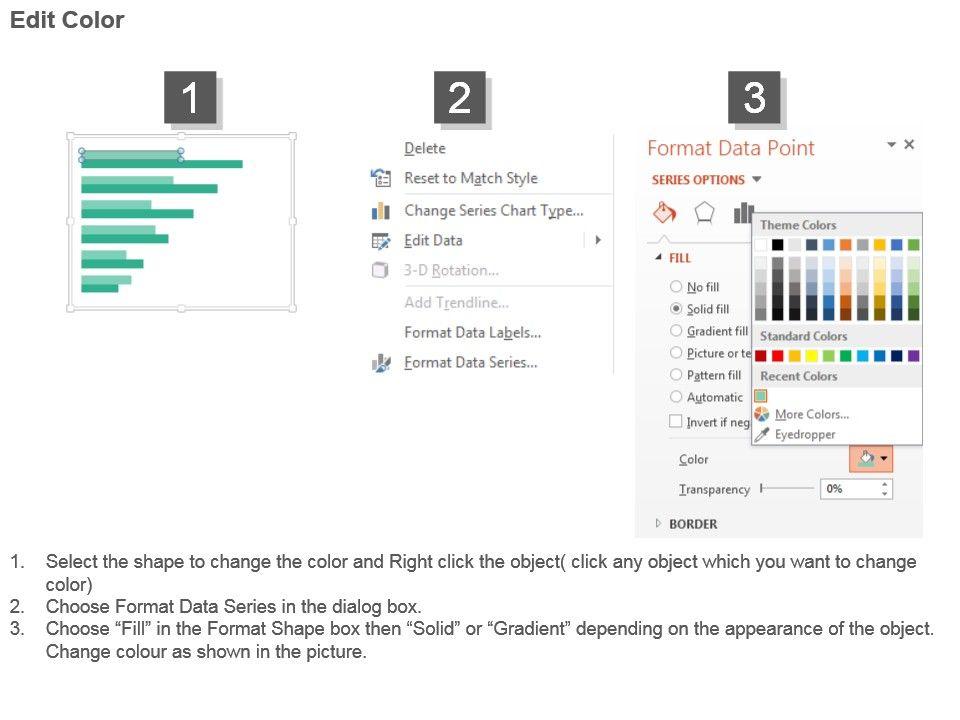Open the fill Color picker dropdown
This screenshot has width=960, height=720.
(x=884, y=459)
